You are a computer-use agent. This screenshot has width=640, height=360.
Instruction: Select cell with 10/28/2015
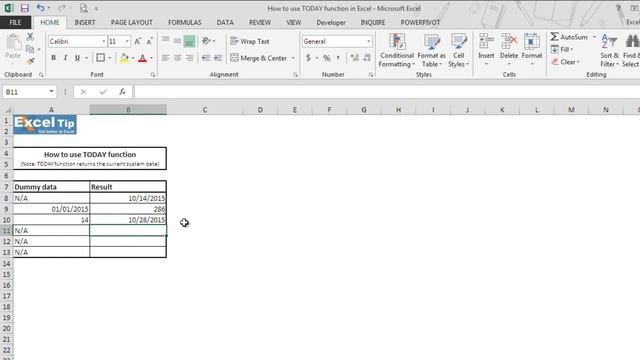[x=128, y=220]
